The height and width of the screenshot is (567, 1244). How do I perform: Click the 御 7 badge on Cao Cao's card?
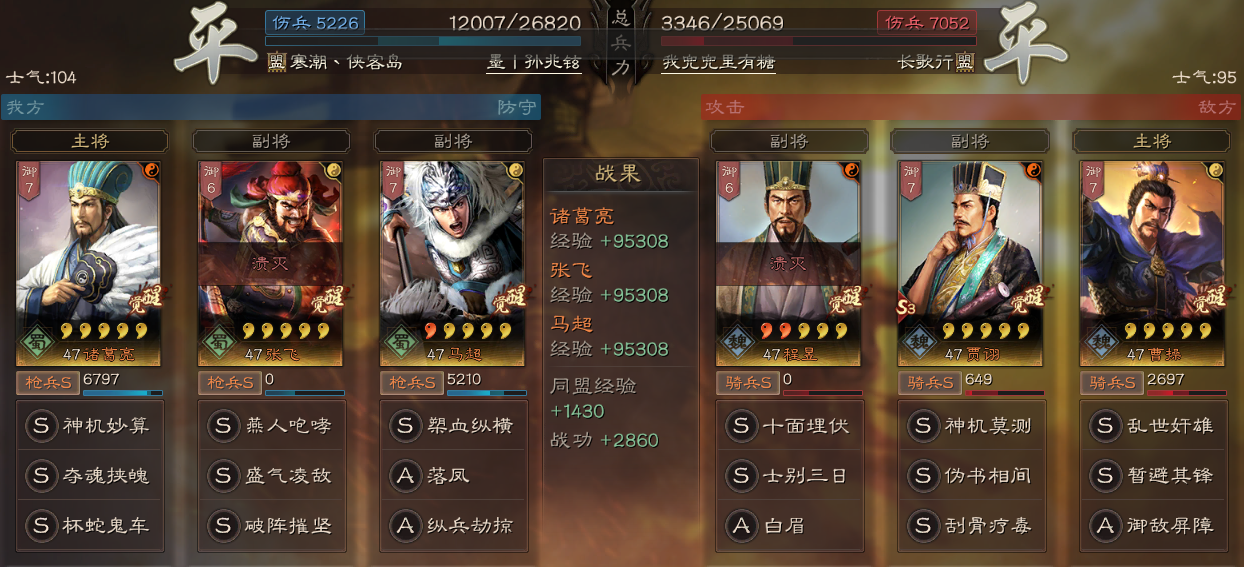coord(1093,180)
